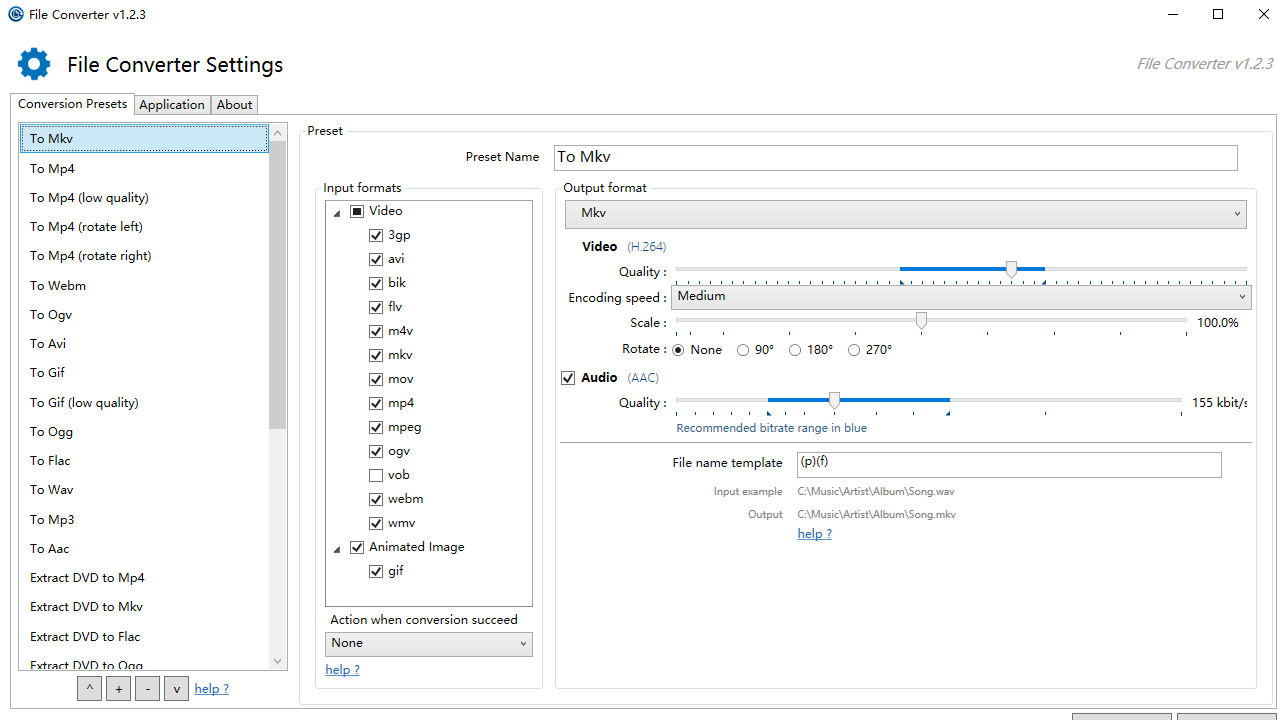1280x720 pixels.
Task: Add a new preset with plus button
Action: coord(118,688)
